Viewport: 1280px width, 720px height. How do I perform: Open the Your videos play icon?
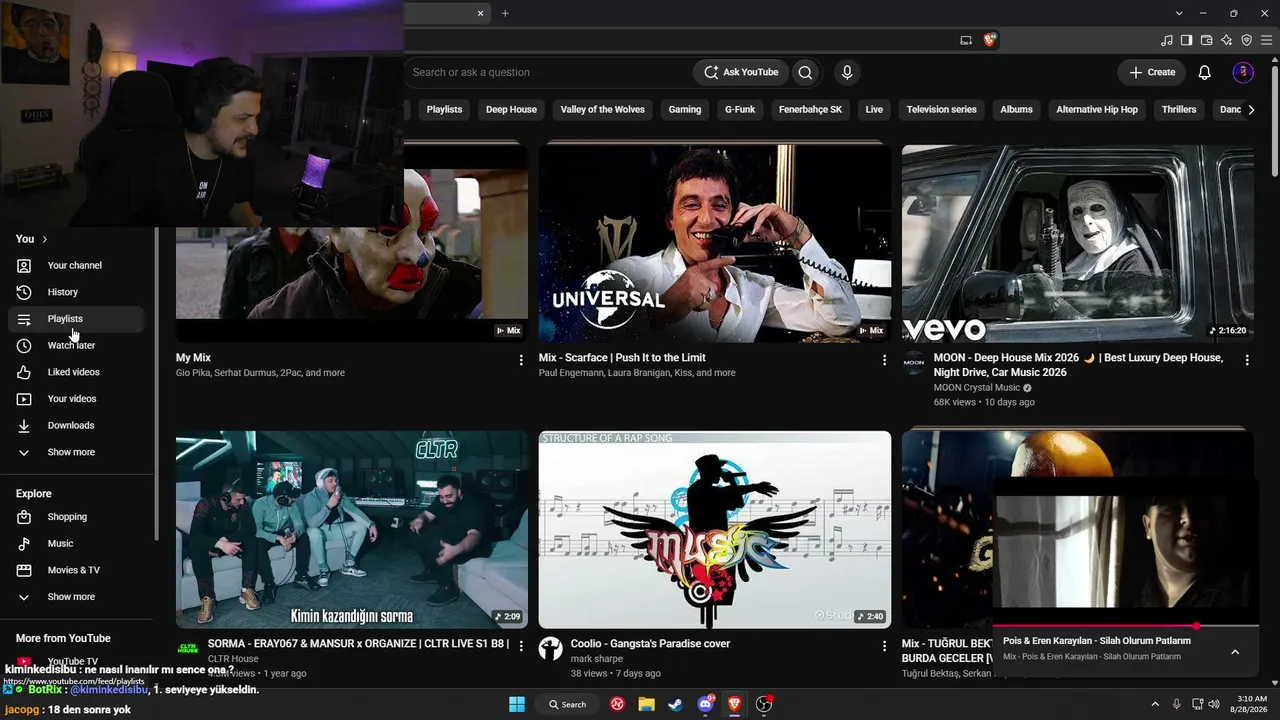click(24, 399)
